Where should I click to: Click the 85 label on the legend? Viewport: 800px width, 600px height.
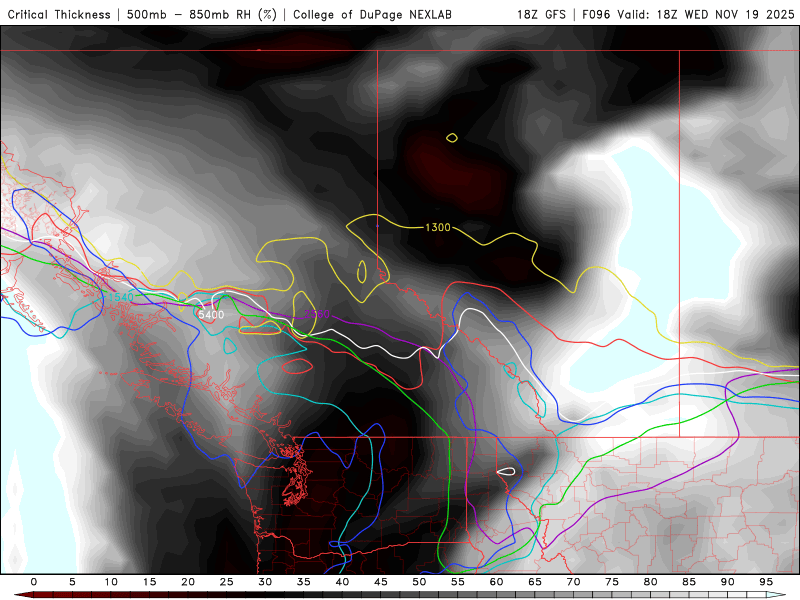coord(689,582)
